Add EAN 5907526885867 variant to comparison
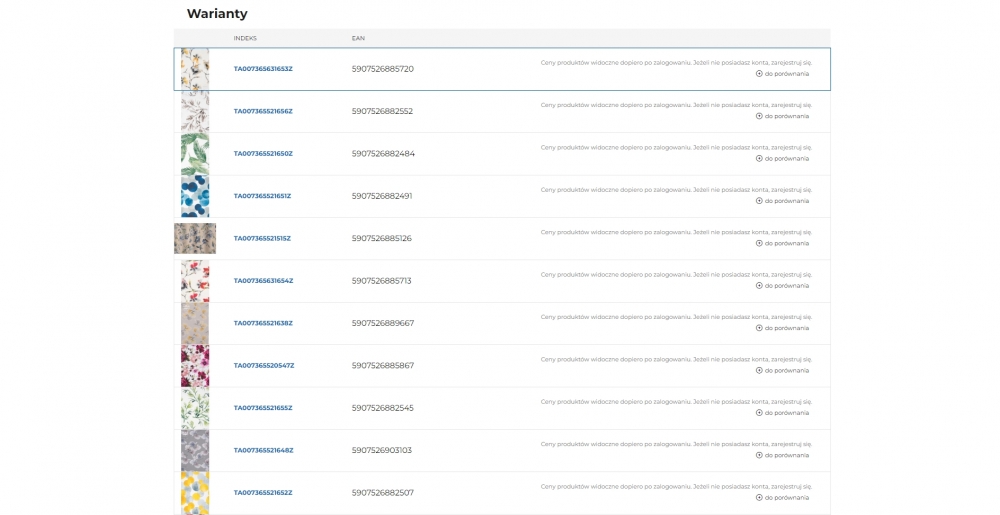 click(x=783, y=371)
